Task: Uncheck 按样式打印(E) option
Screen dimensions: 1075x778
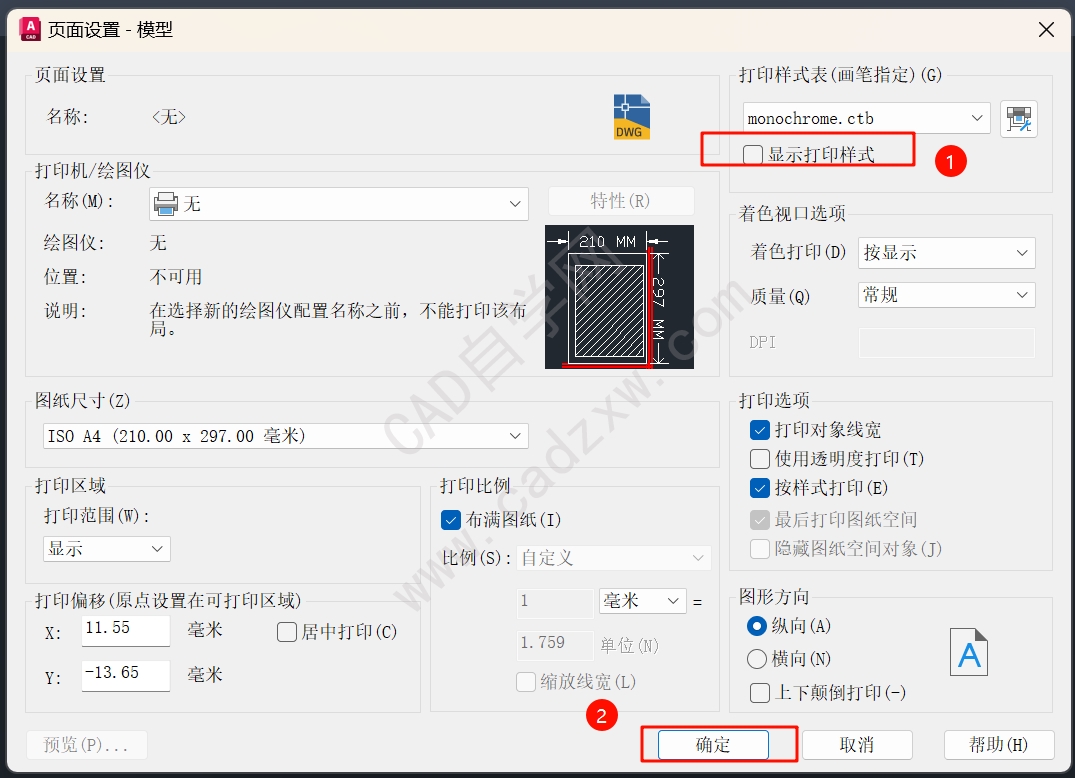Action: click(x=760, y=488)
